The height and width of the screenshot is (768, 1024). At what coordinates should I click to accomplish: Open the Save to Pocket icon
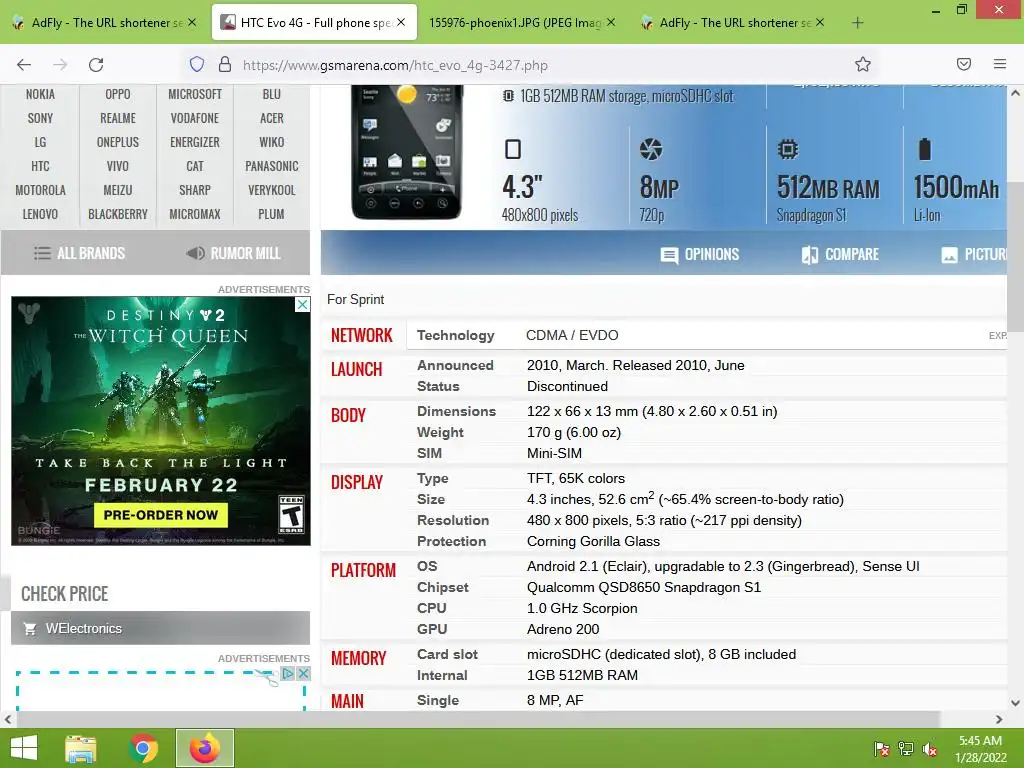pyautogui.click(x=964, y=64)
